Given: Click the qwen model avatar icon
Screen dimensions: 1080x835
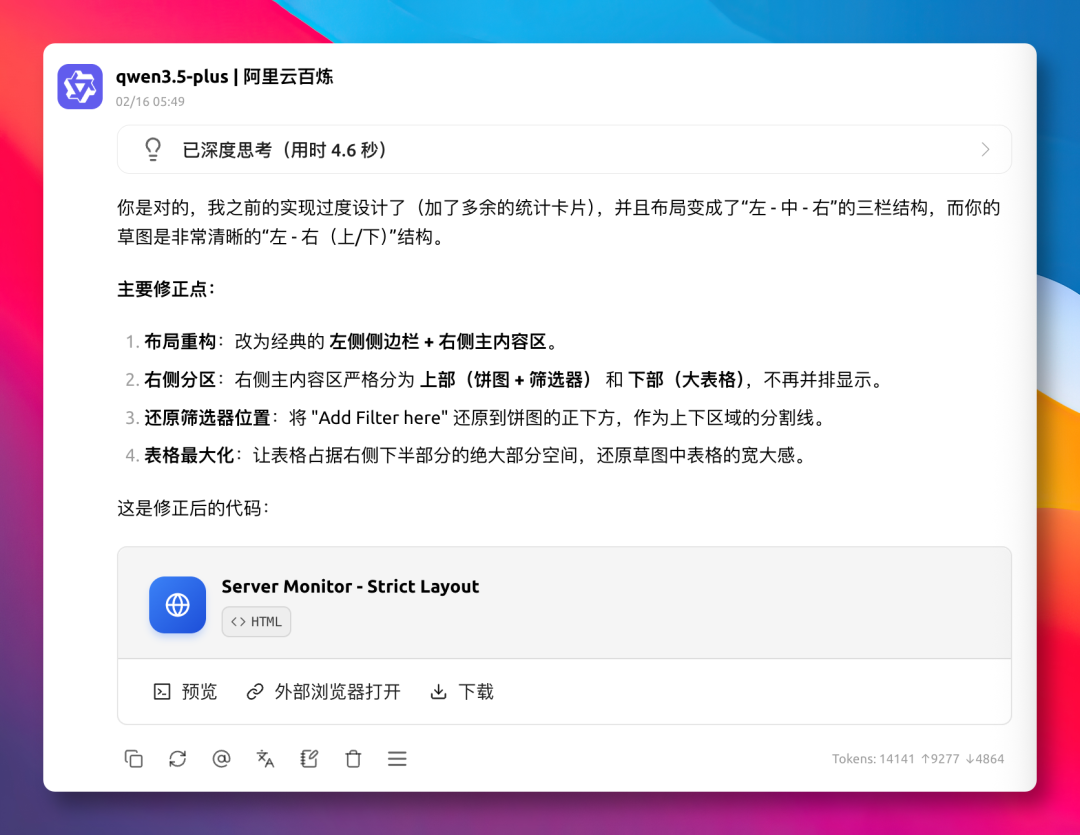Looking at the screenshot, I should click(x=80, y=87).
